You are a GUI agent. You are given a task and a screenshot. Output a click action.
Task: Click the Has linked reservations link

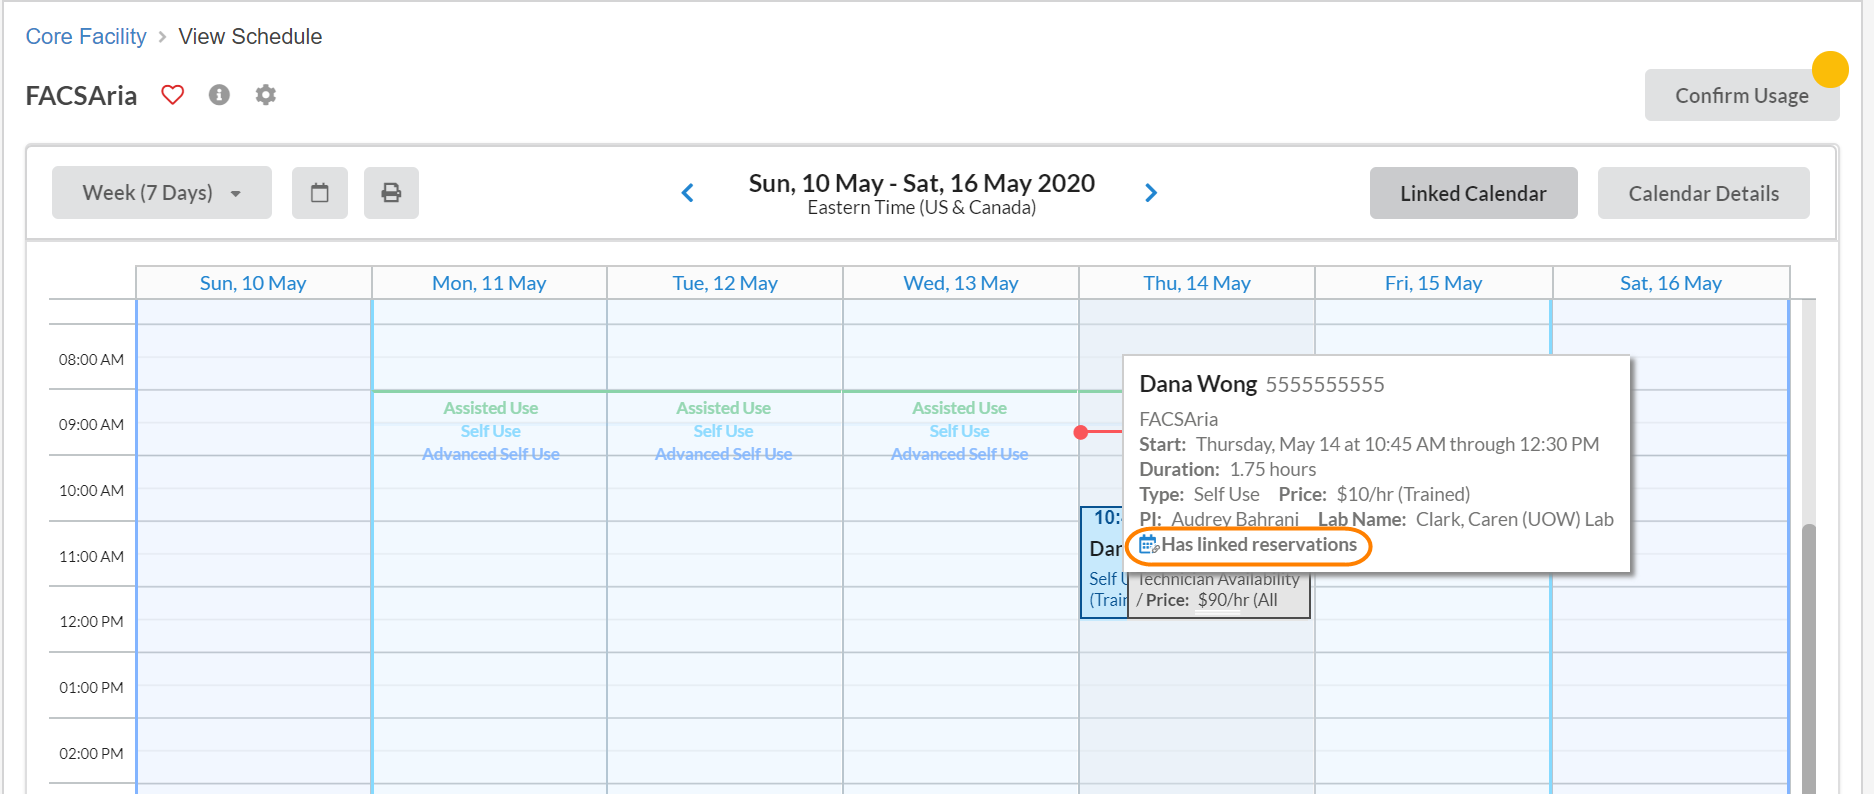click(1259, 545)
